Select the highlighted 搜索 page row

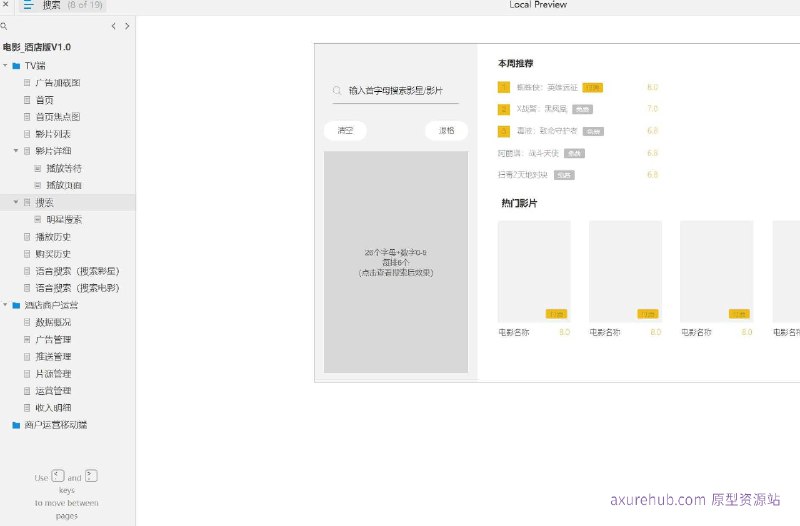[67, 203]
